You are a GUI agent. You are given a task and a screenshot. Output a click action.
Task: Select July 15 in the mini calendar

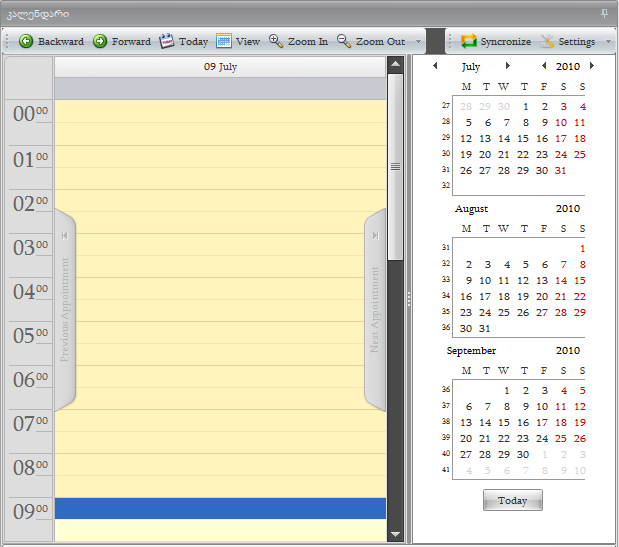pyautogui.click(x=523, y=139)
